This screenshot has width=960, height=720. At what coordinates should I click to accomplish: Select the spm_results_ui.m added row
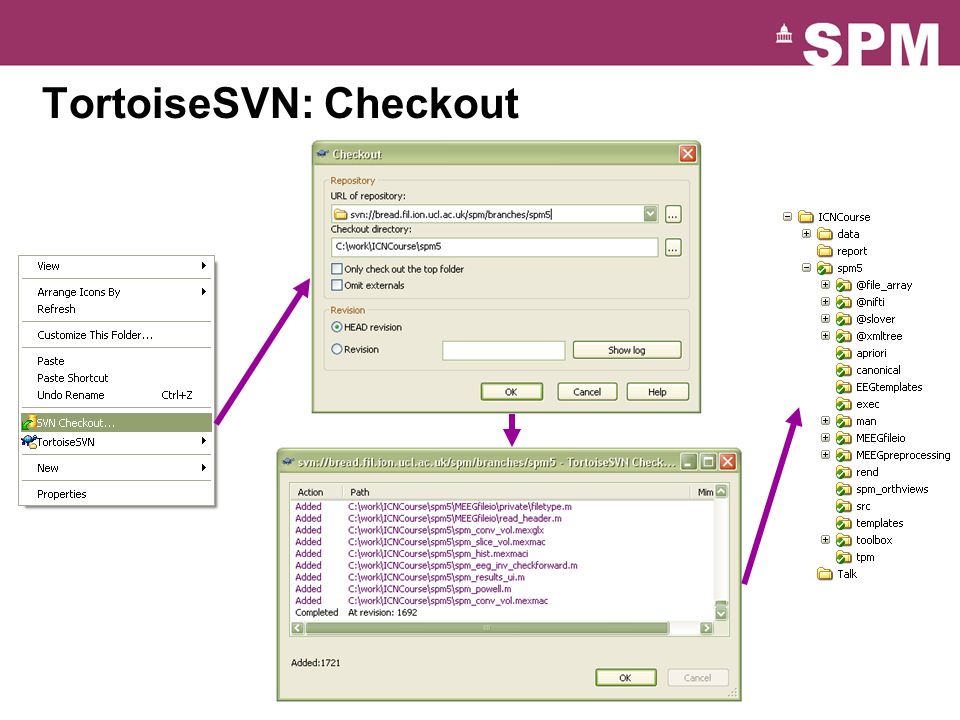(503, 577)
